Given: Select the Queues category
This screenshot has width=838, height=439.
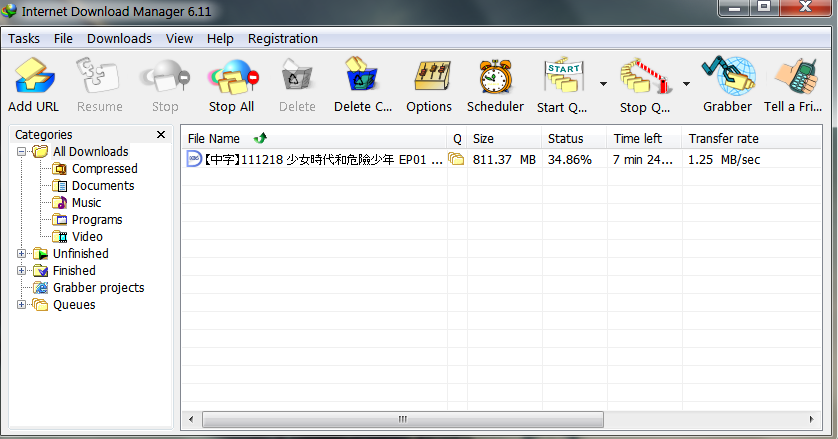Looking at the screenshot, I should (74, 305).
